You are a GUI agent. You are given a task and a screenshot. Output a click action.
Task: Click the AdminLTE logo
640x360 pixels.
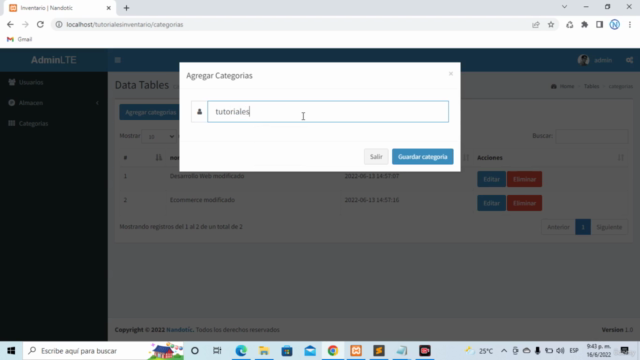(54, 60)
